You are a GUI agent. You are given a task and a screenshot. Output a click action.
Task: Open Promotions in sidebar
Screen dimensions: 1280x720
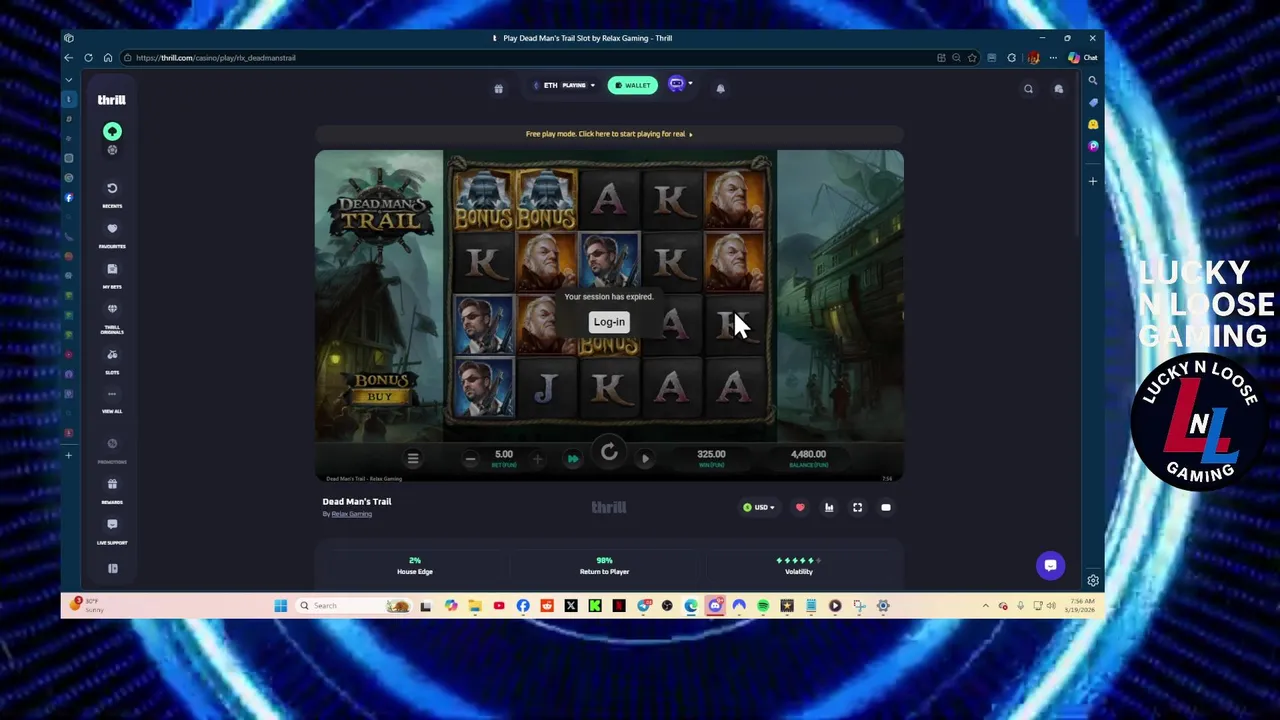[x=112, y=449]
